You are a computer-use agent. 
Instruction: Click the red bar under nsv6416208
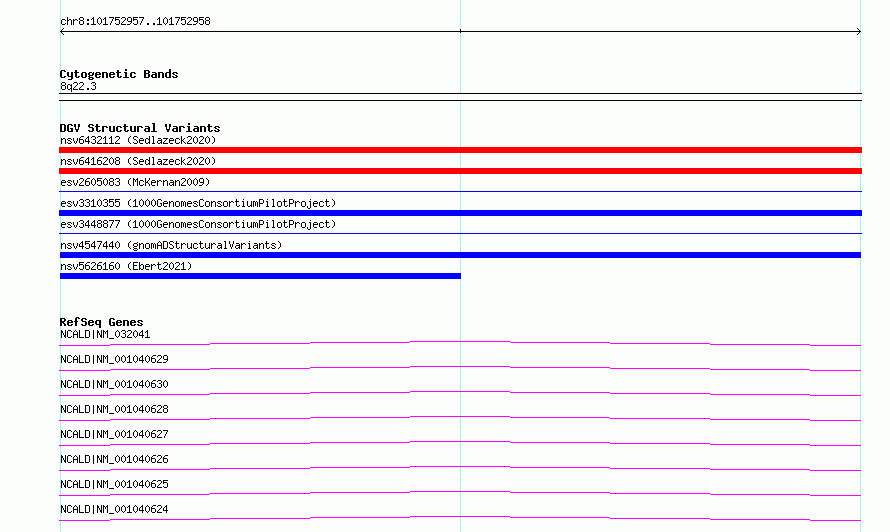[460, 171]
